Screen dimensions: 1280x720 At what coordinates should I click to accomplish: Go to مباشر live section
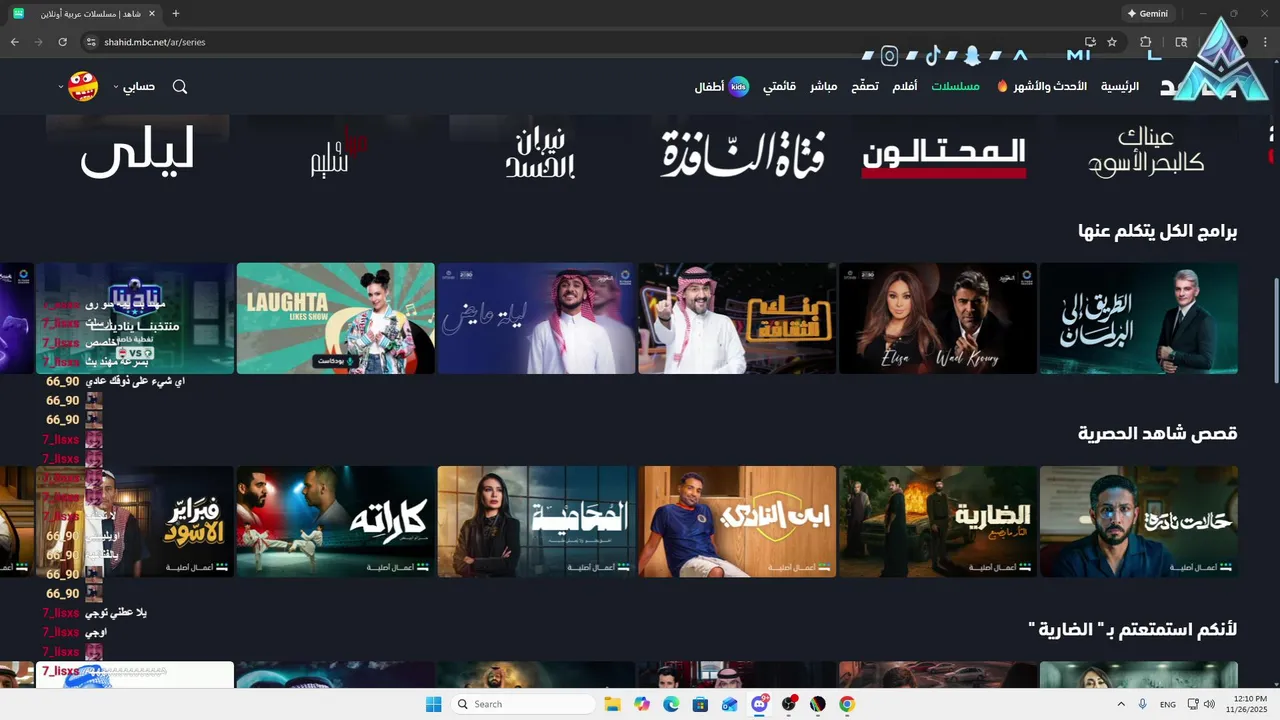(x=824, y=87)
